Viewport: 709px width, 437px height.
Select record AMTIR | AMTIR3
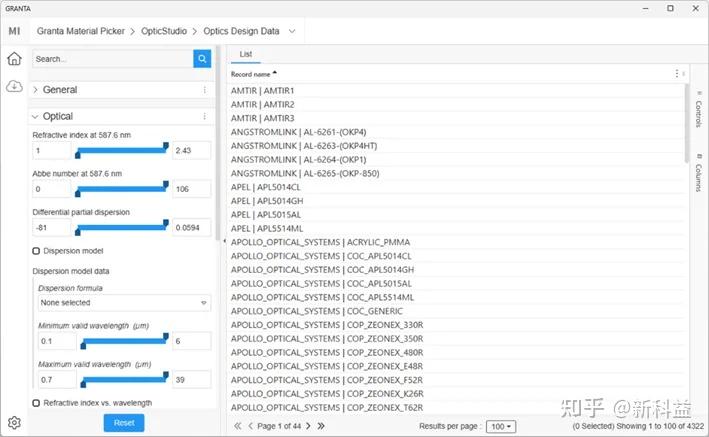point(262,118)
